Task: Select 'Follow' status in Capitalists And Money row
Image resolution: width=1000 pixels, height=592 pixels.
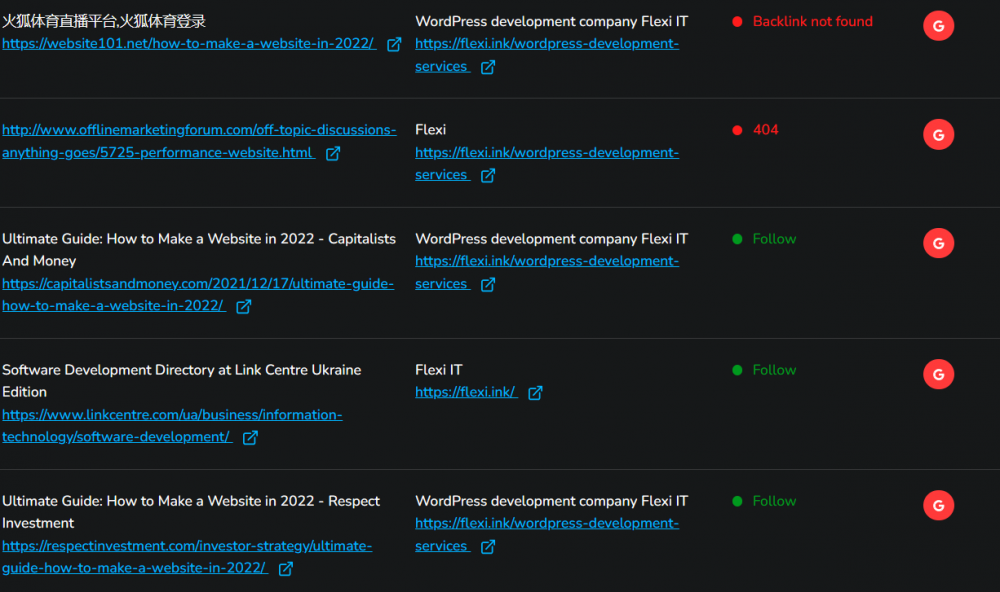Action: tap(774, 239)
